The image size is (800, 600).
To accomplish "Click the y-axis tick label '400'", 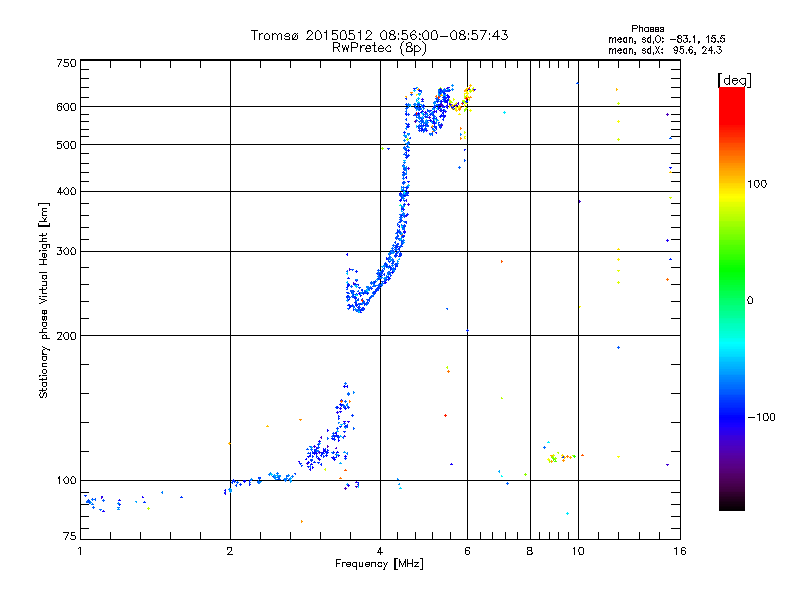I will (67, 192).
